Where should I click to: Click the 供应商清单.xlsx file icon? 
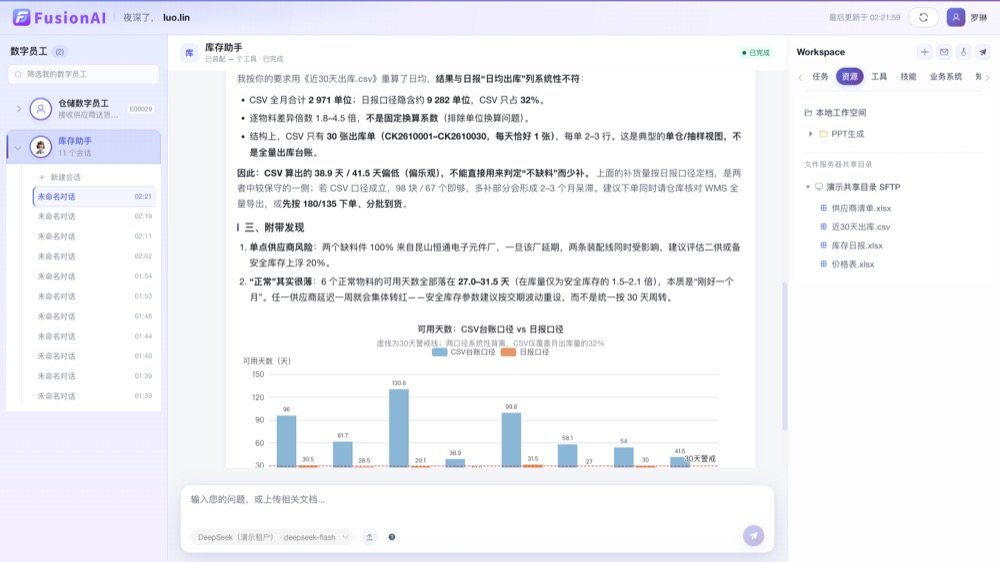(823, 208)
